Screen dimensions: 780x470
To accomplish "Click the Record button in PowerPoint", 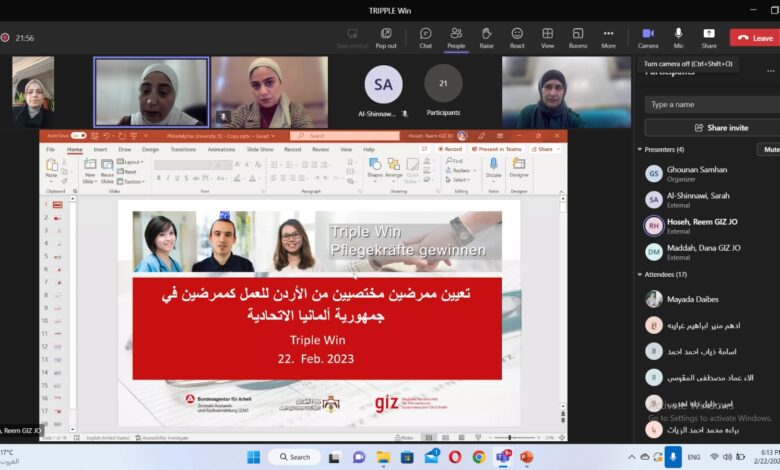I will click(x=450, y=149).
